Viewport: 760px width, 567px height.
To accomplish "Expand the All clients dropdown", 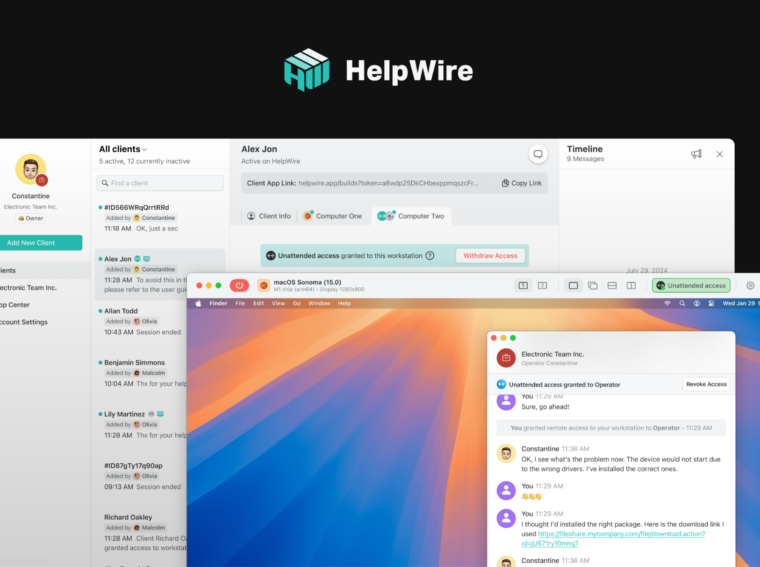I will pos(123,149).
